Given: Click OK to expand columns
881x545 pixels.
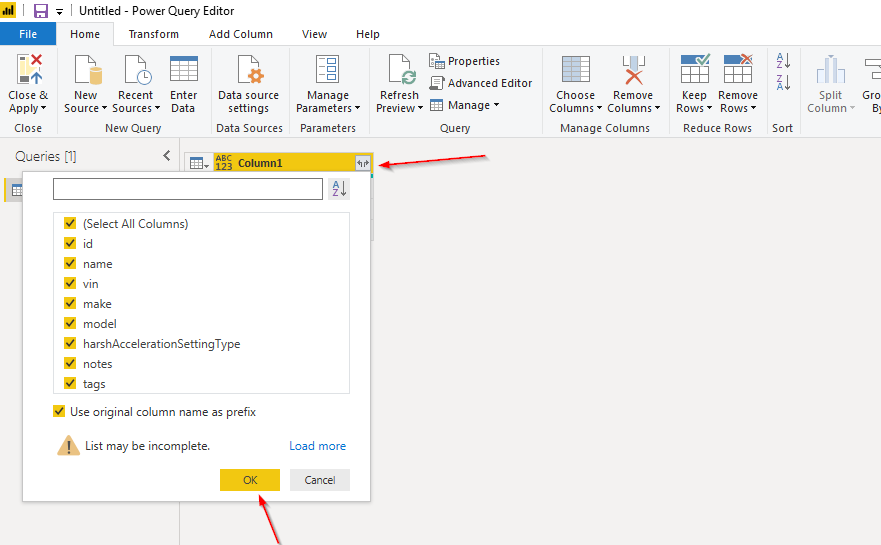Looking at the screenshot, I should pos(250,480).
